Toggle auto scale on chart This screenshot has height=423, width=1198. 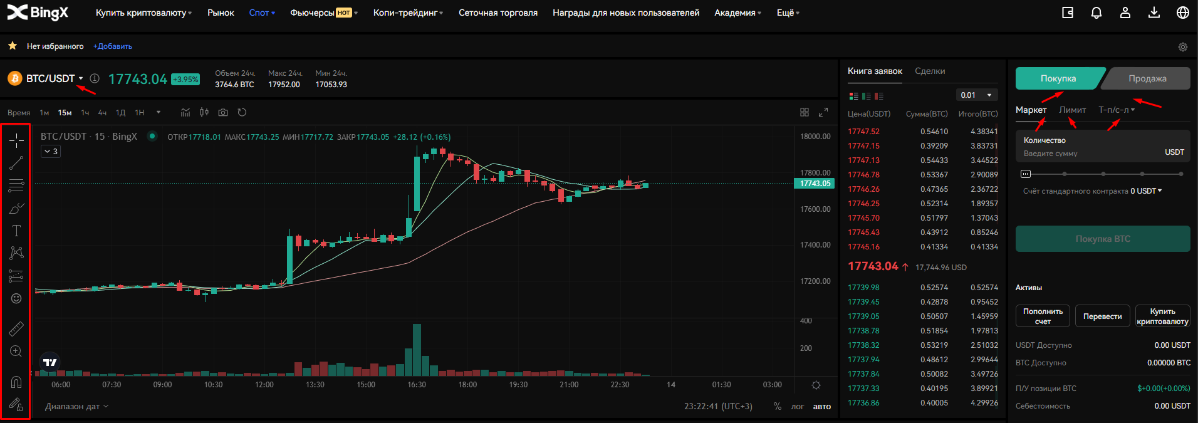pos(821,406)
